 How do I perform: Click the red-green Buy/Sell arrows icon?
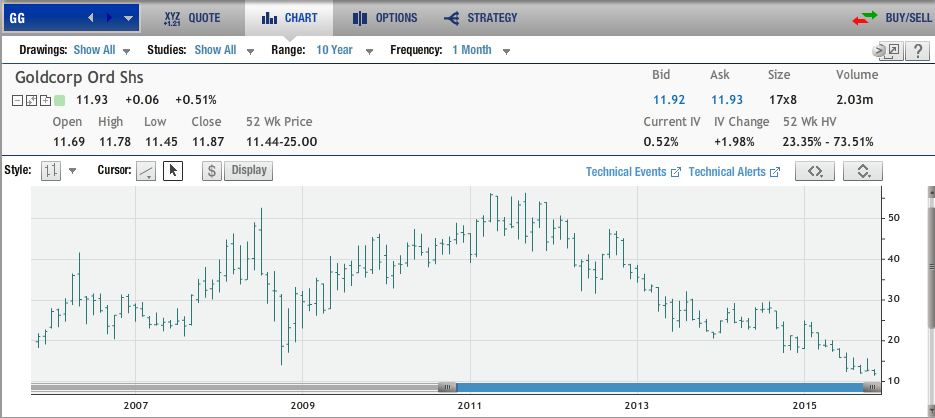coord(864,18)
